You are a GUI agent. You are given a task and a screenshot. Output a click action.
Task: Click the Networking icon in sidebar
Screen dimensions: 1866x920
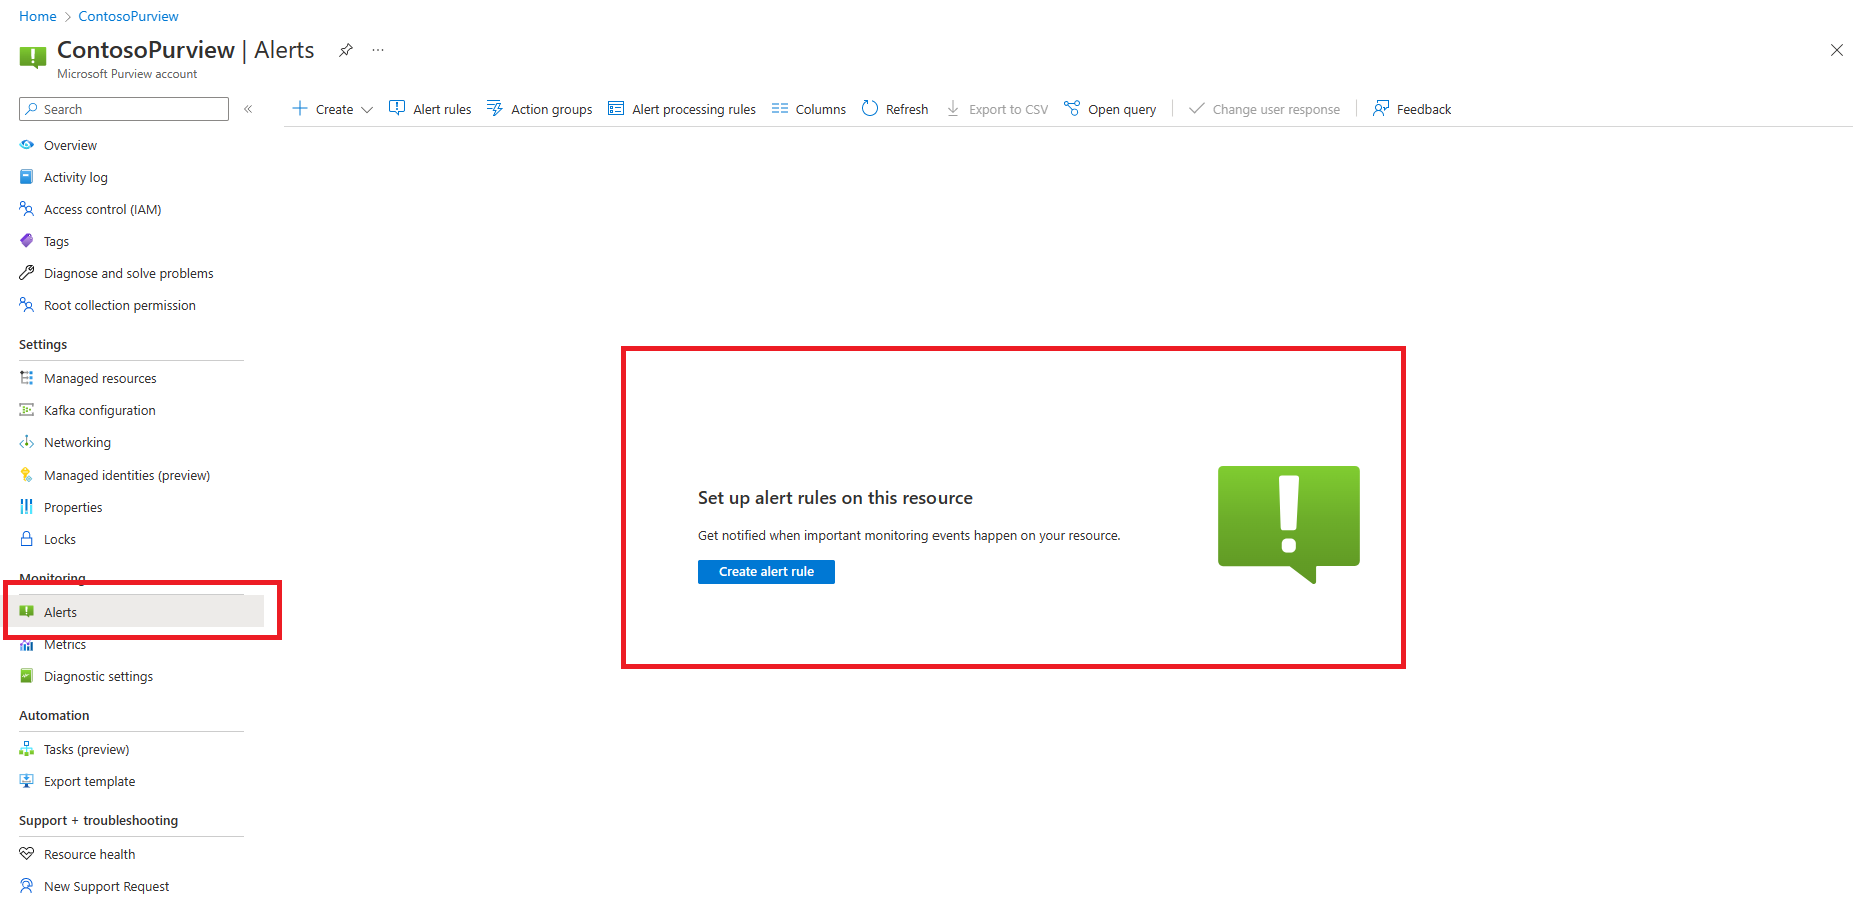point(27,442)
